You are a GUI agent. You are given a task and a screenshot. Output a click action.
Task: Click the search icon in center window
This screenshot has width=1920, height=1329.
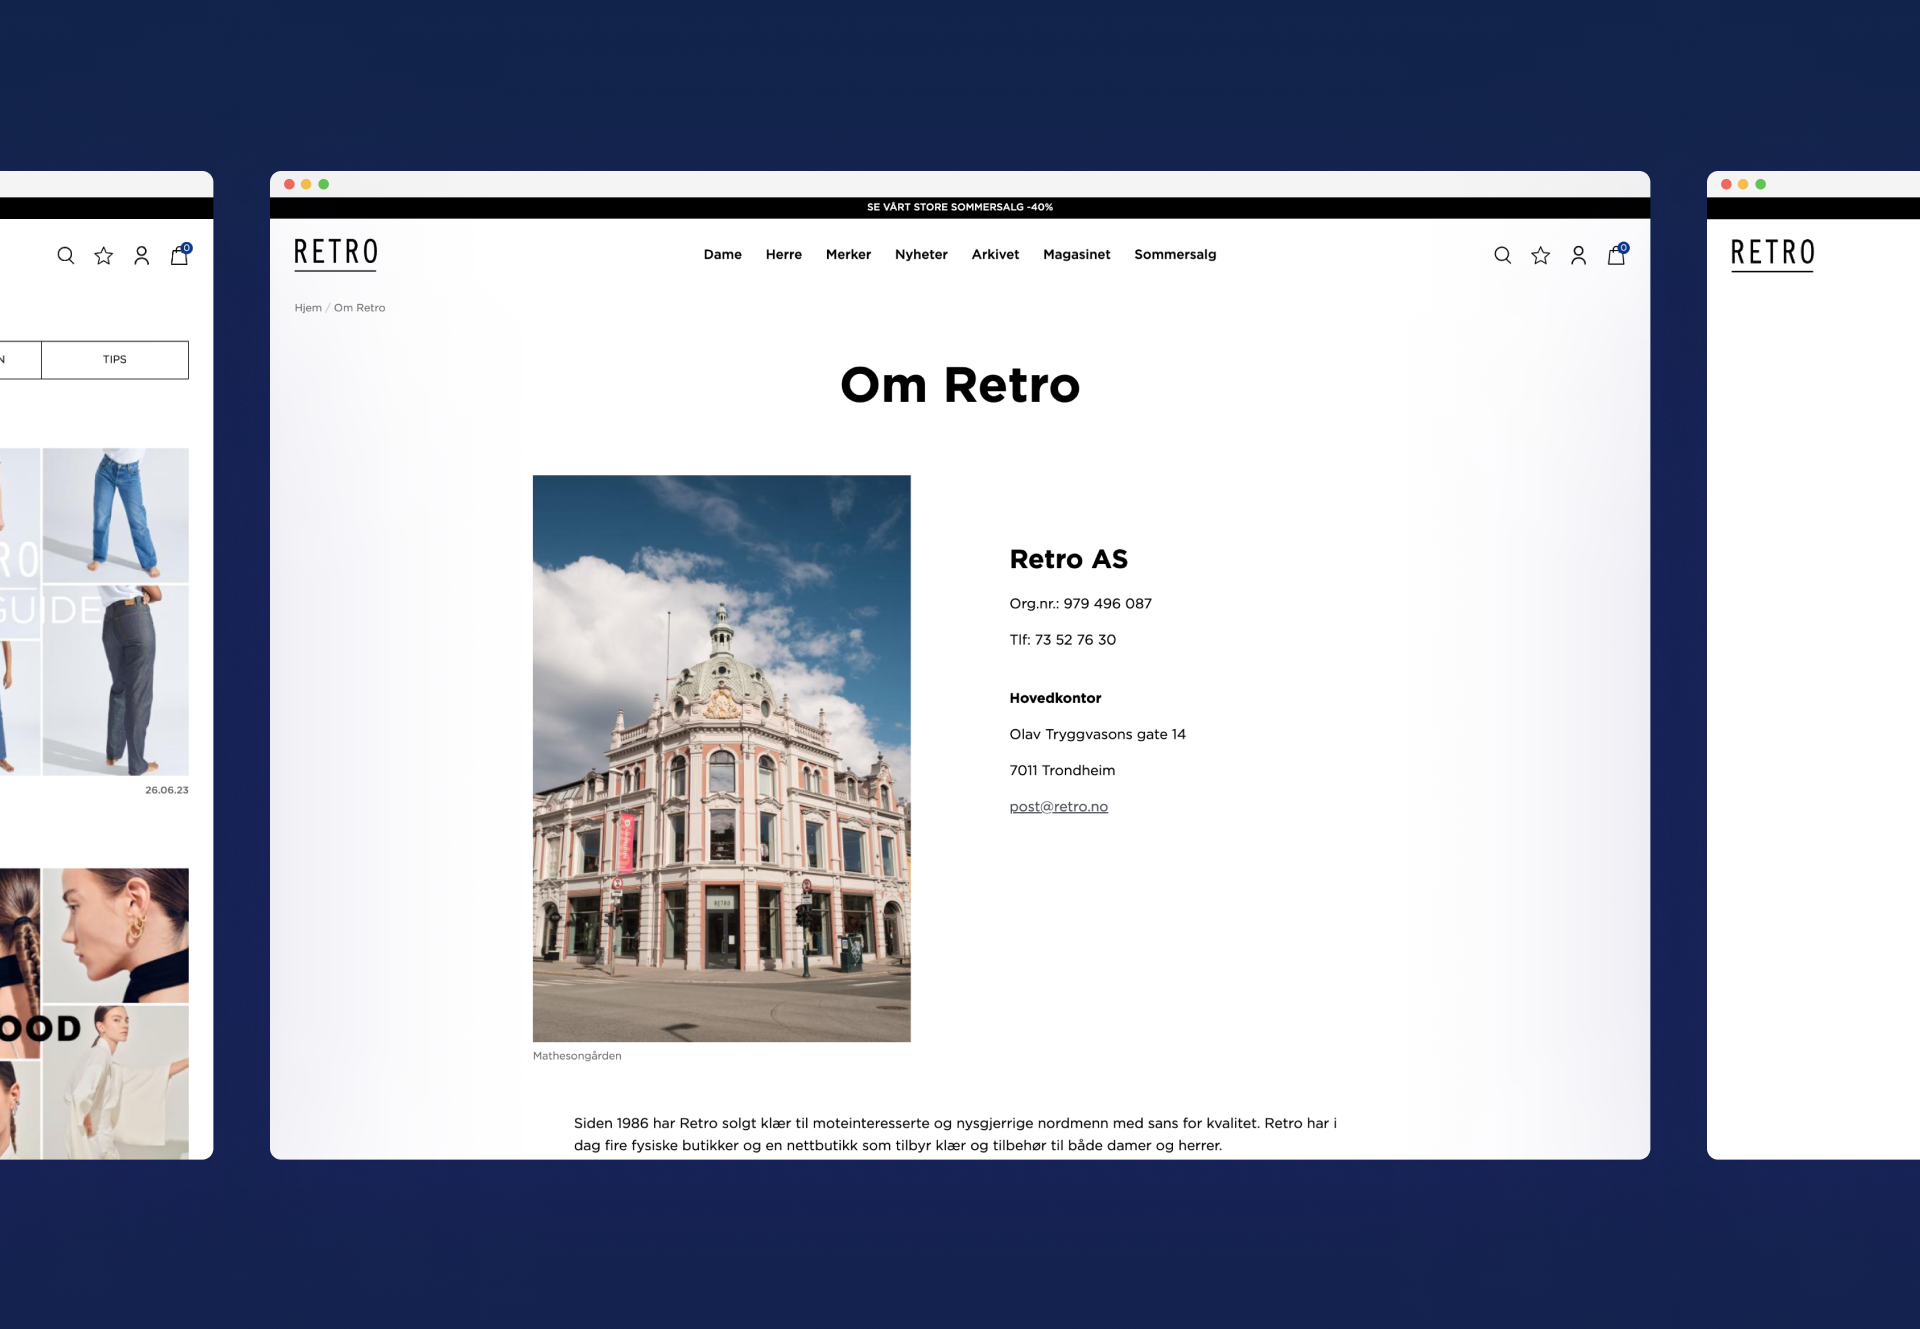tap(1502, 255)
